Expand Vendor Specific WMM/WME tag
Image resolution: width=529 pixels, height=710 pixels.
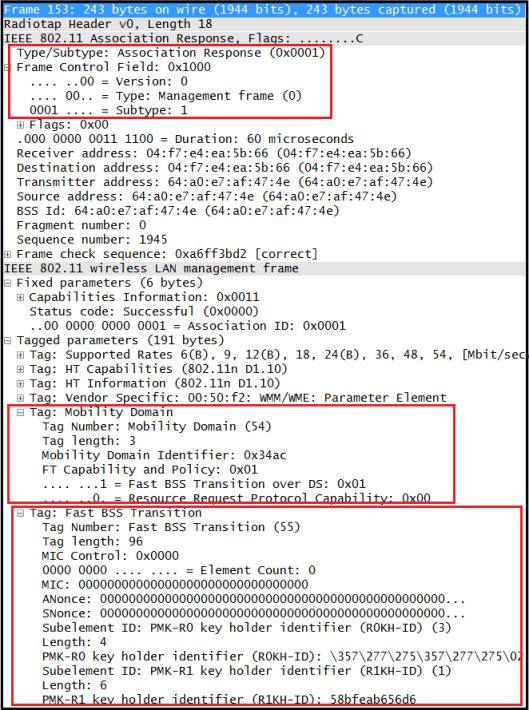[x=20, y=398]
